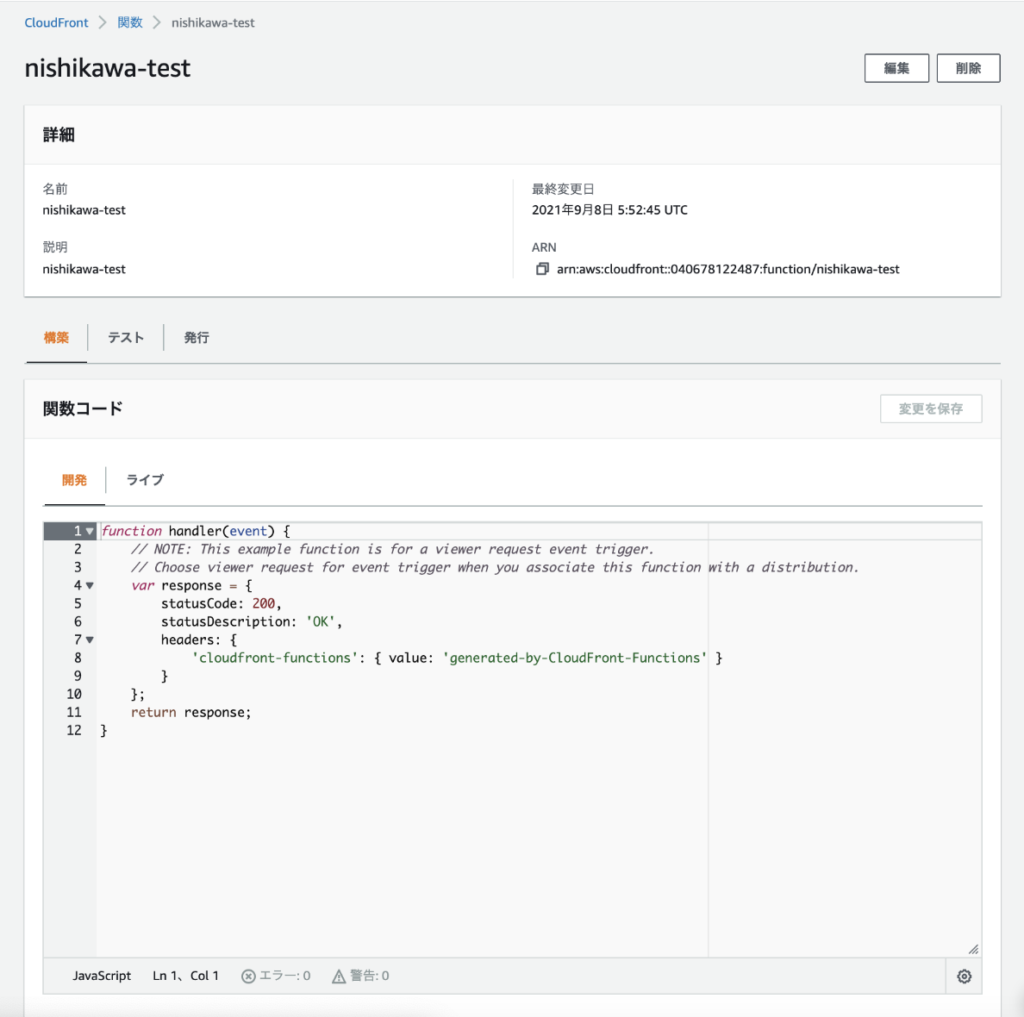Collapse the handler function at line 1
Viewport: 1024px width, 1017px height.
88,530
